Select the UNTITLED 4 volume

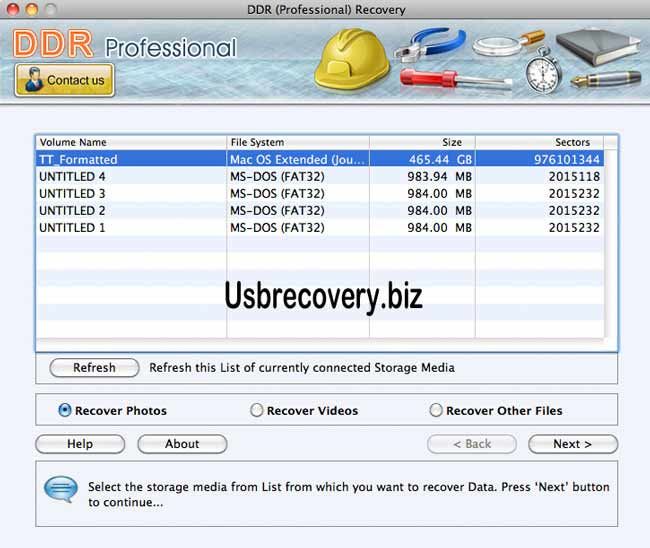(320, 177)
